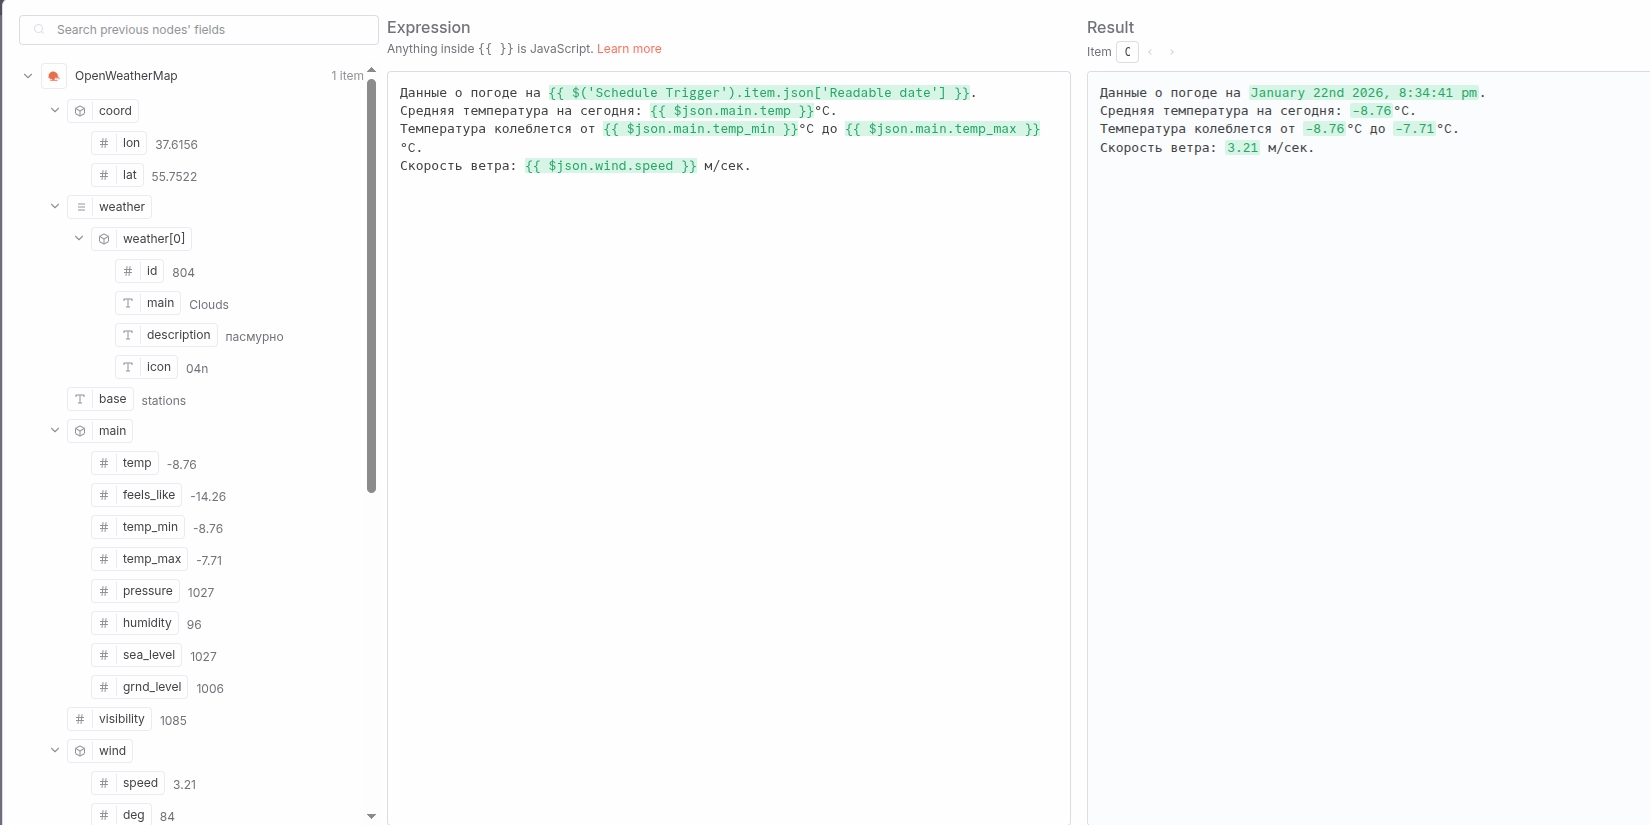Click the OpenWeatherMap node icon
1650x825 pixels.
tap(54, 76)
